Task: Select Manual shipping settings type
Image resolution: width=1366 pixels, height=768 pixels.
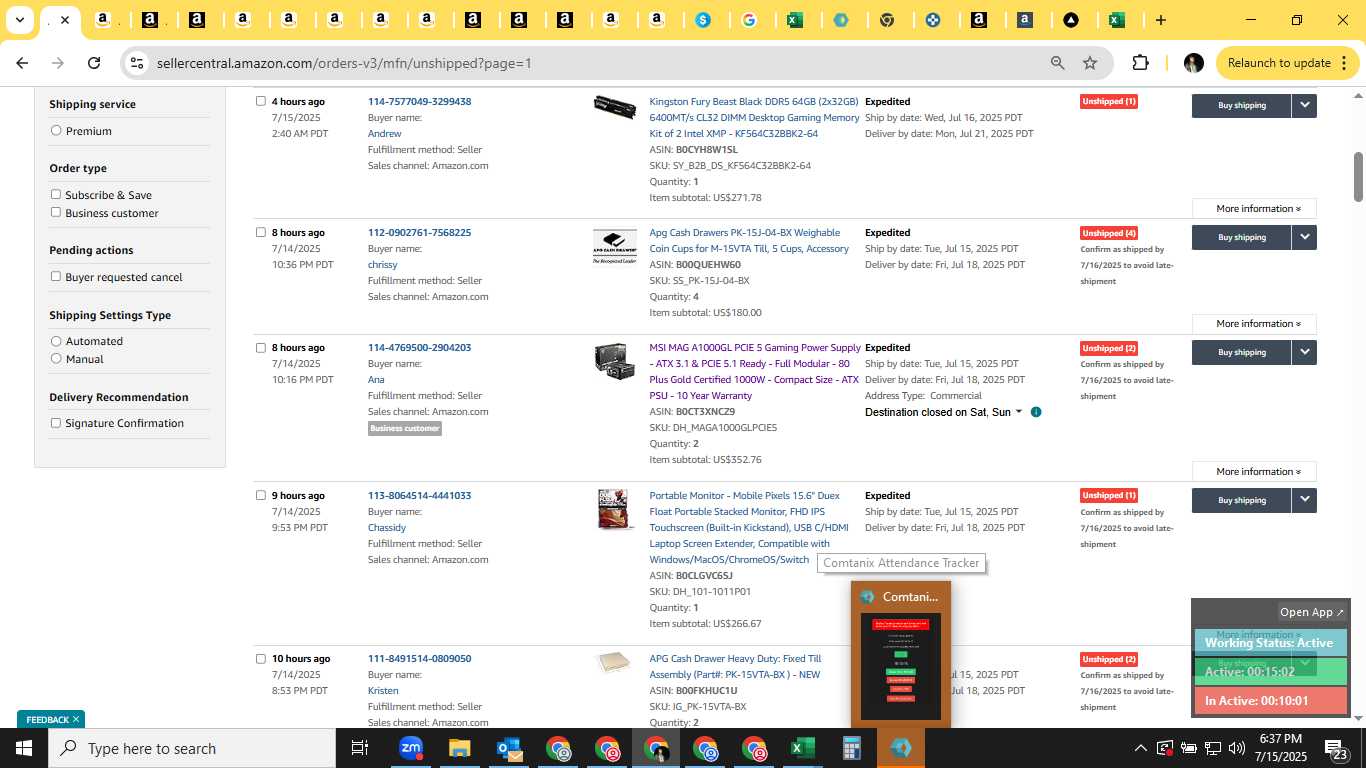Action: (x=56, y=358)
